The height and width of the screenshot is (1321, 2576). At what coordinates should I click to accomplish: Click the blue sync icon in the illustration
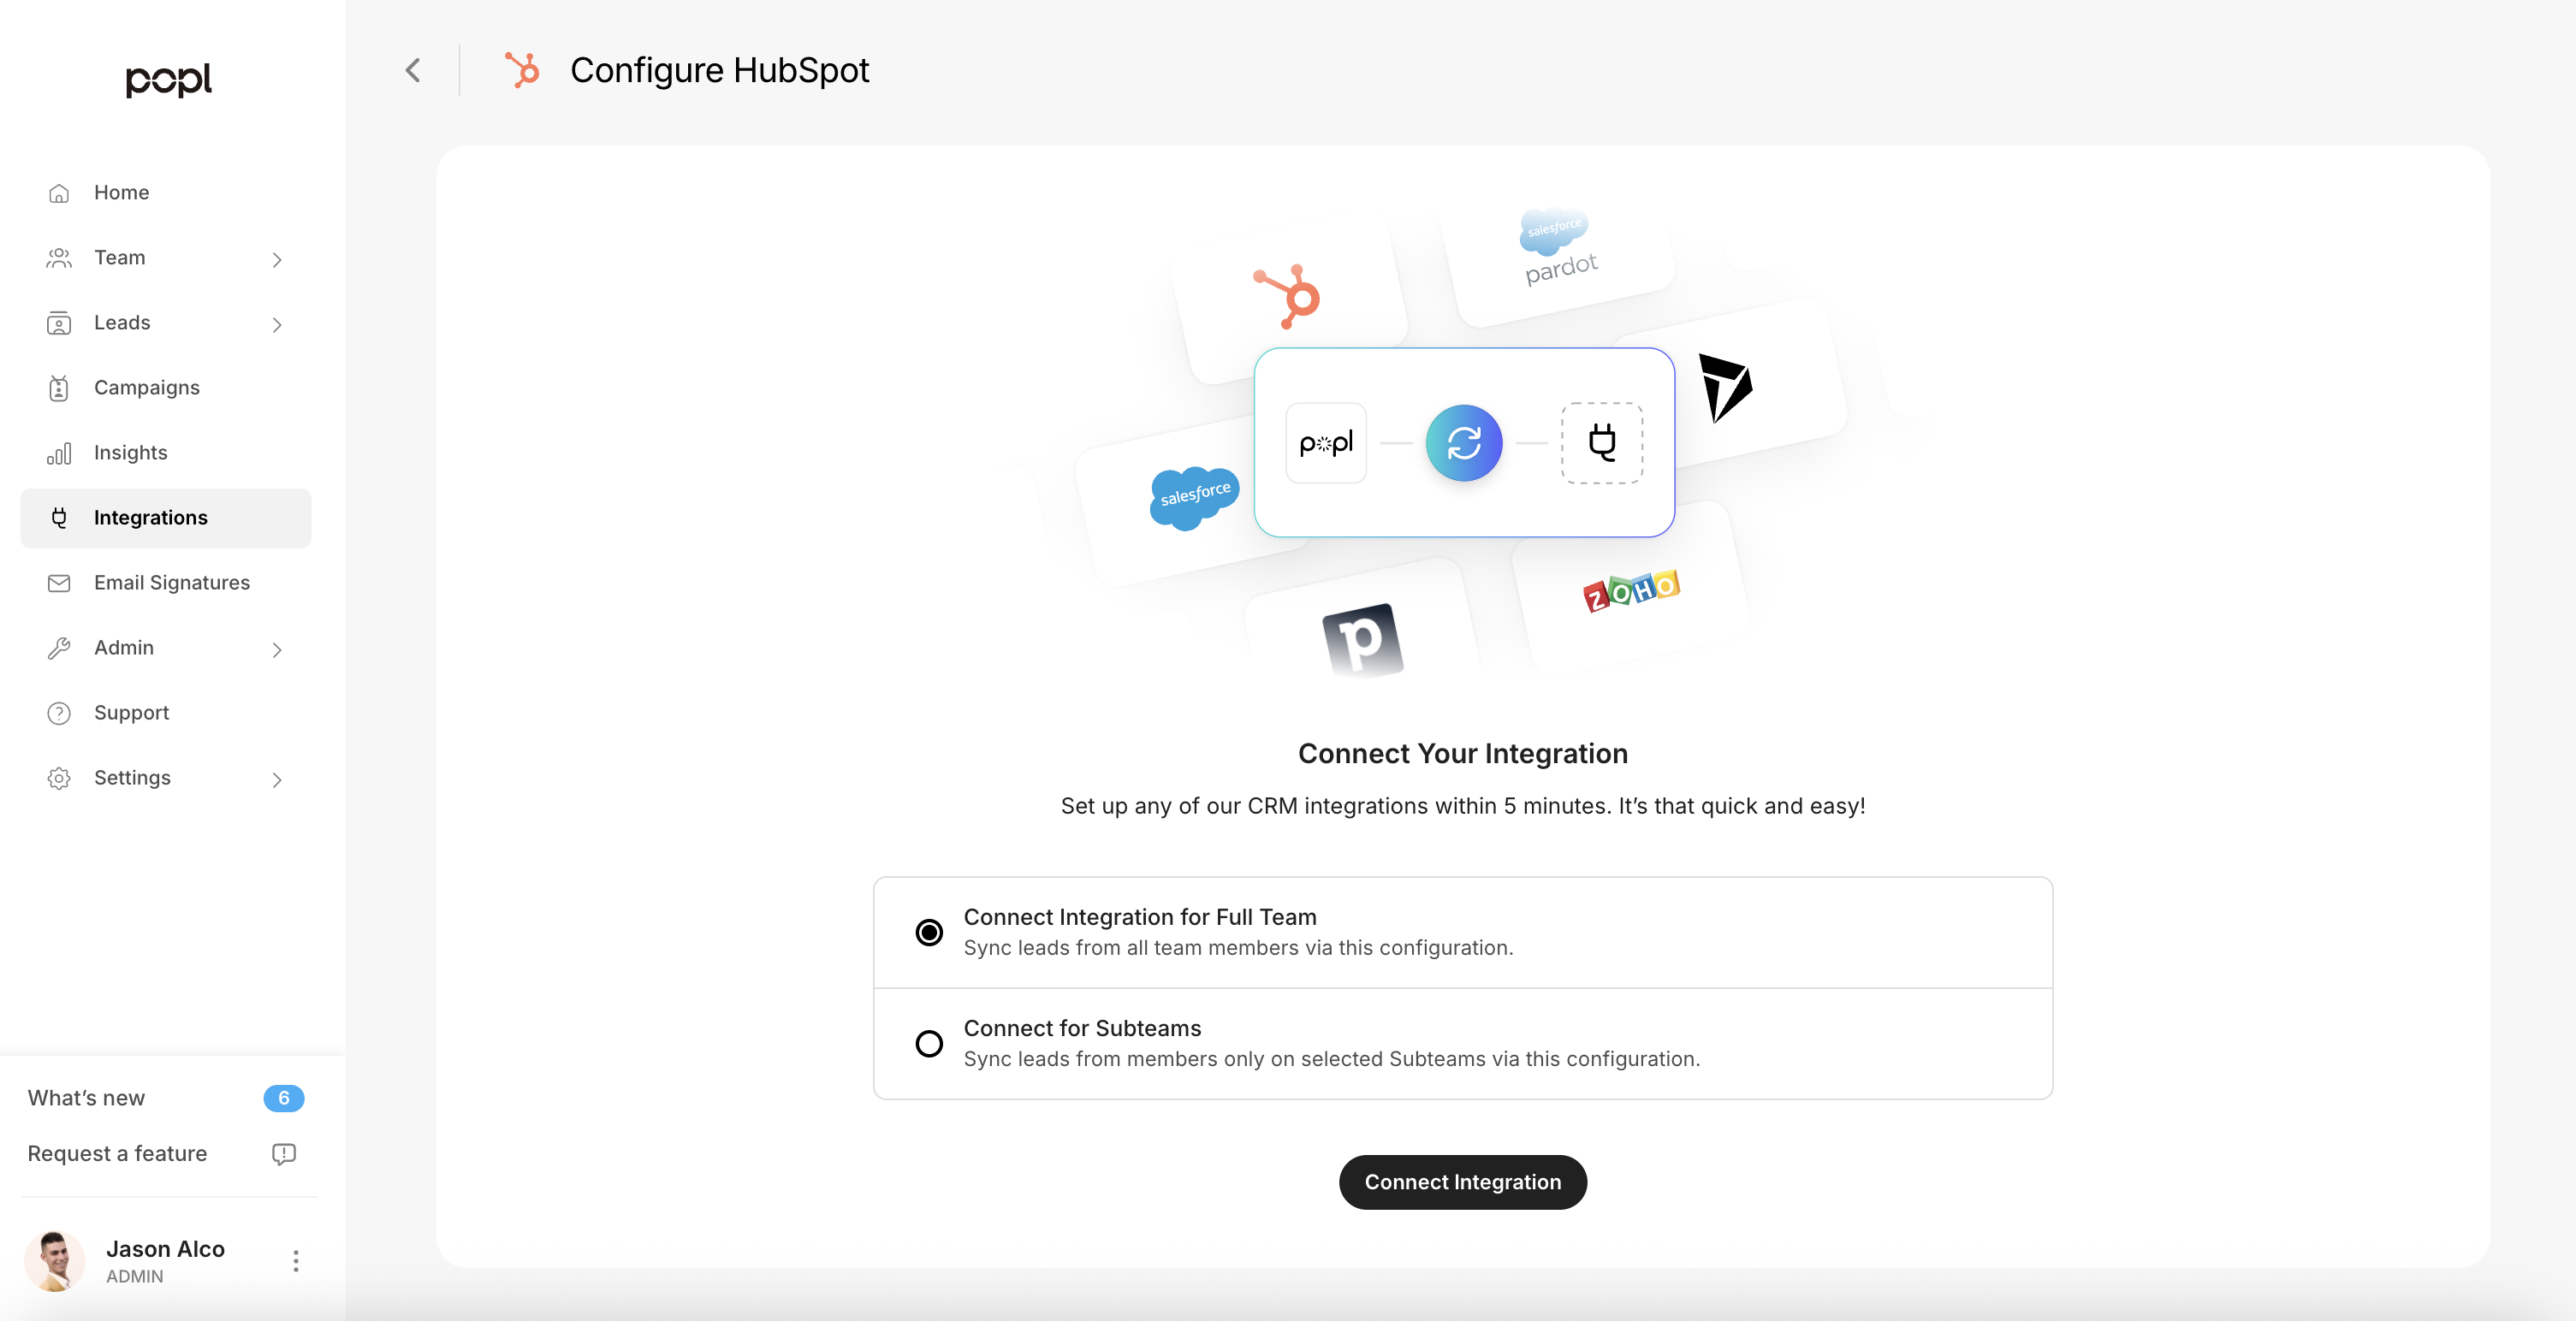(x=1463, y=443)
